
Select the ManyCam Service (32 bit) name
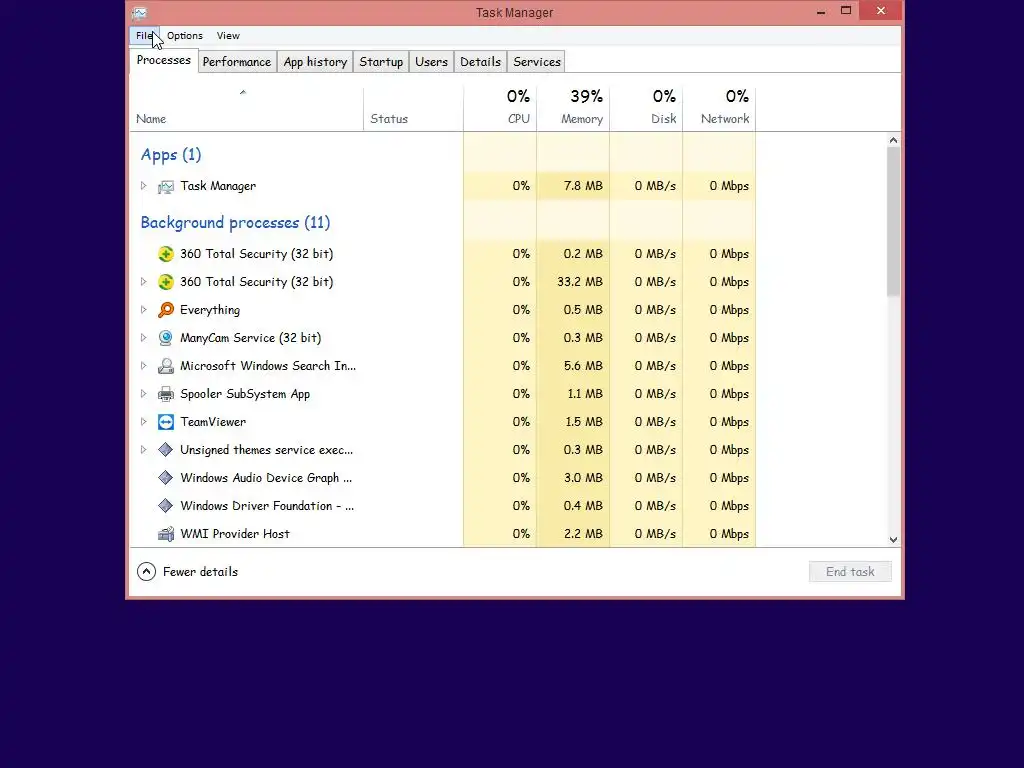(251, 338)
